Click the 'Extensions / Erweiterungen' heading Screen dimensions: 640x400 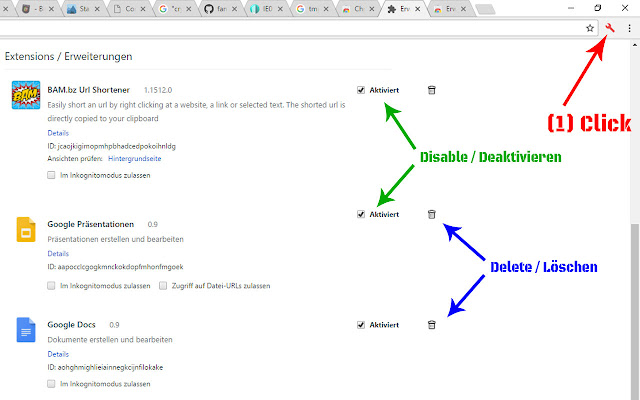coord(69,56)
